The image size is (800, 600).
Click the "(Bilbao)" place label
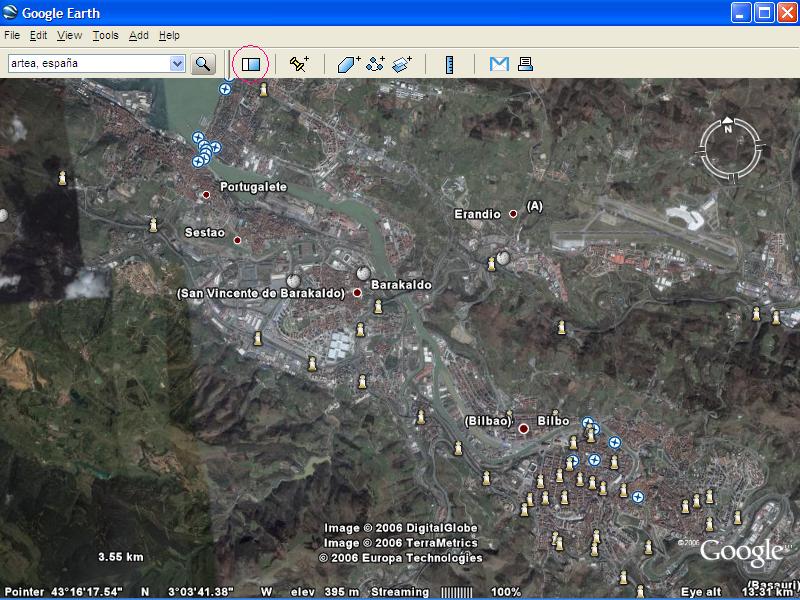(x=488, y=421)
